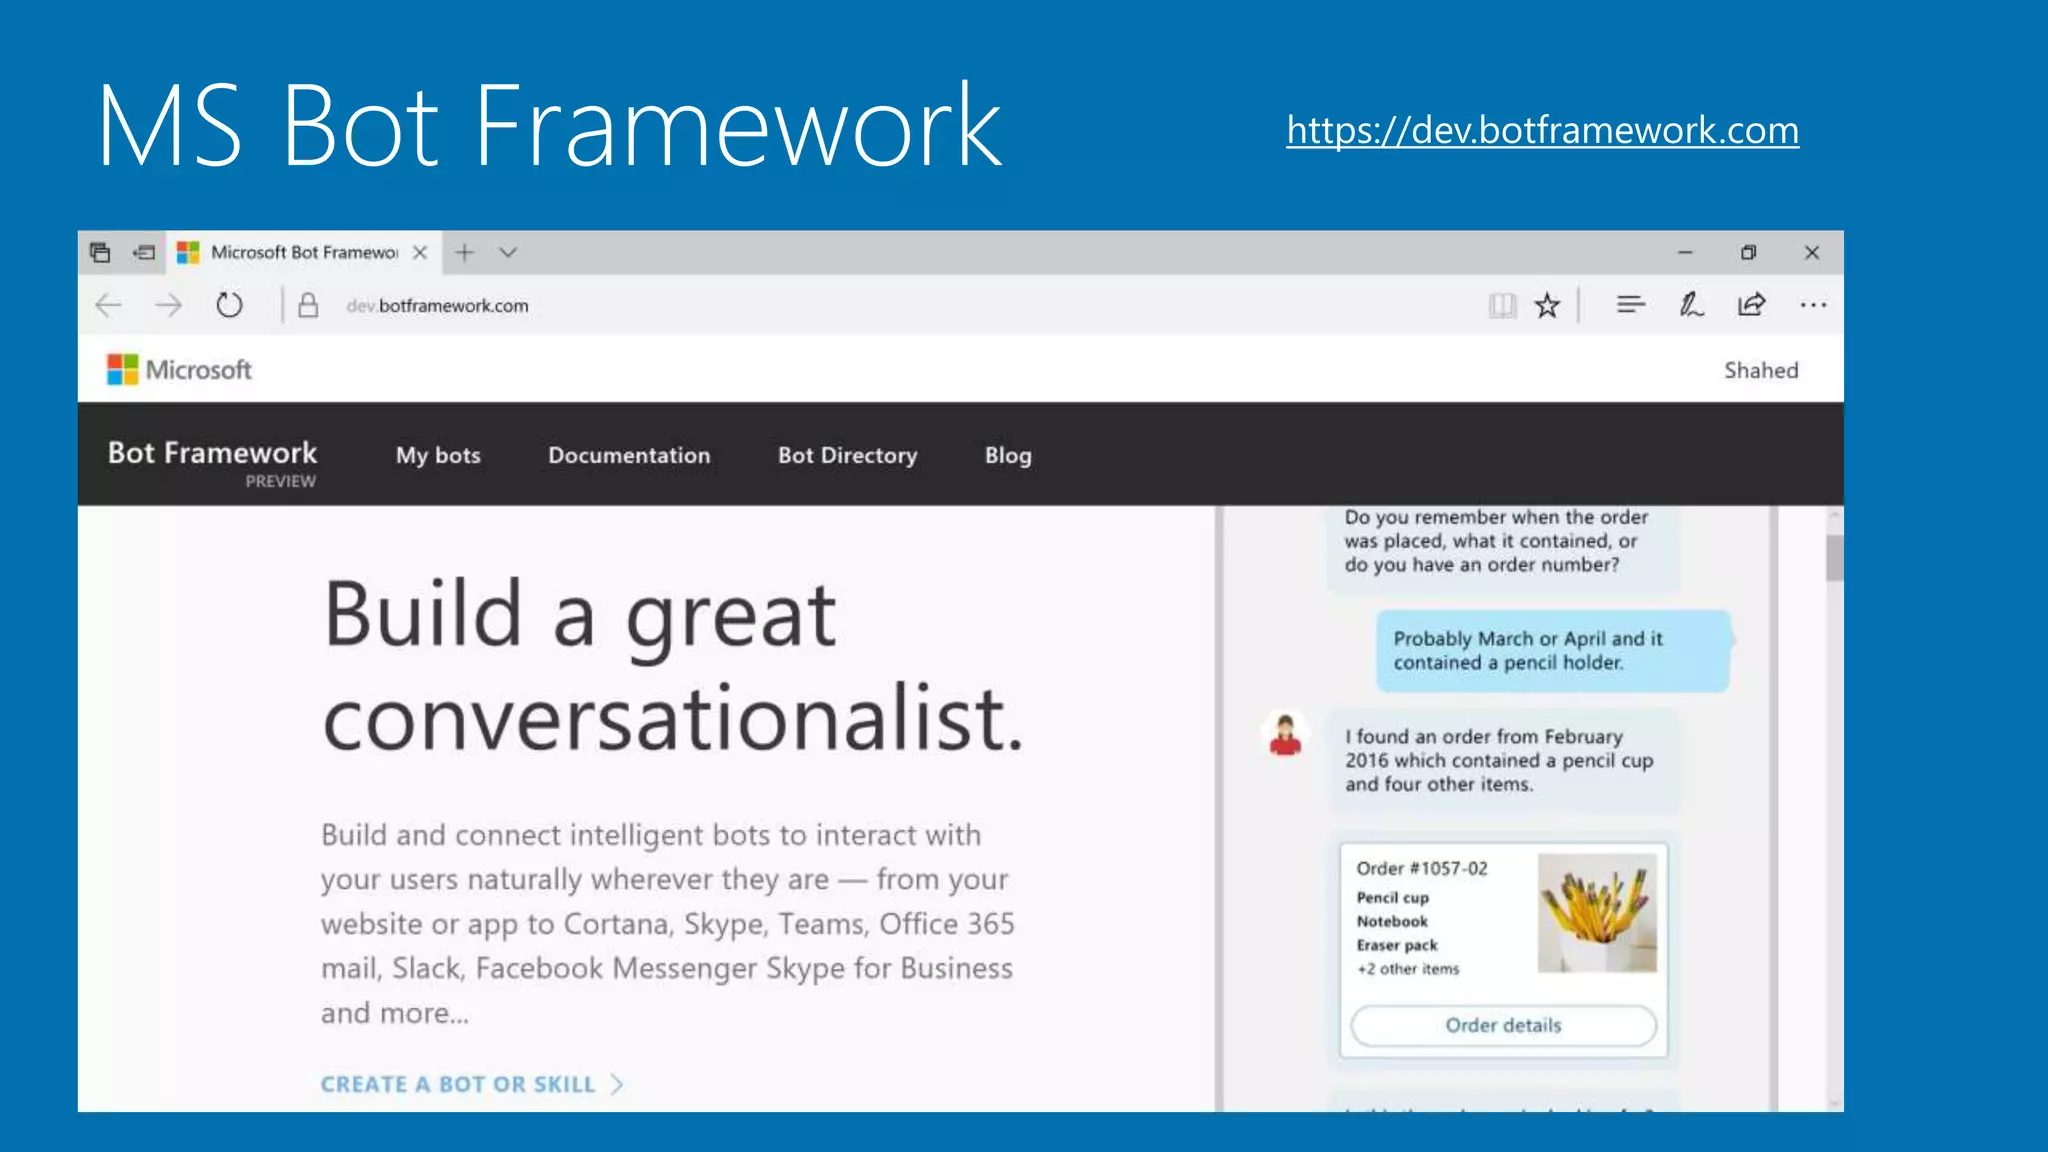Open My bots menu item
The width and height of the screenshot is (2048, 1152).
pos(438,455)
